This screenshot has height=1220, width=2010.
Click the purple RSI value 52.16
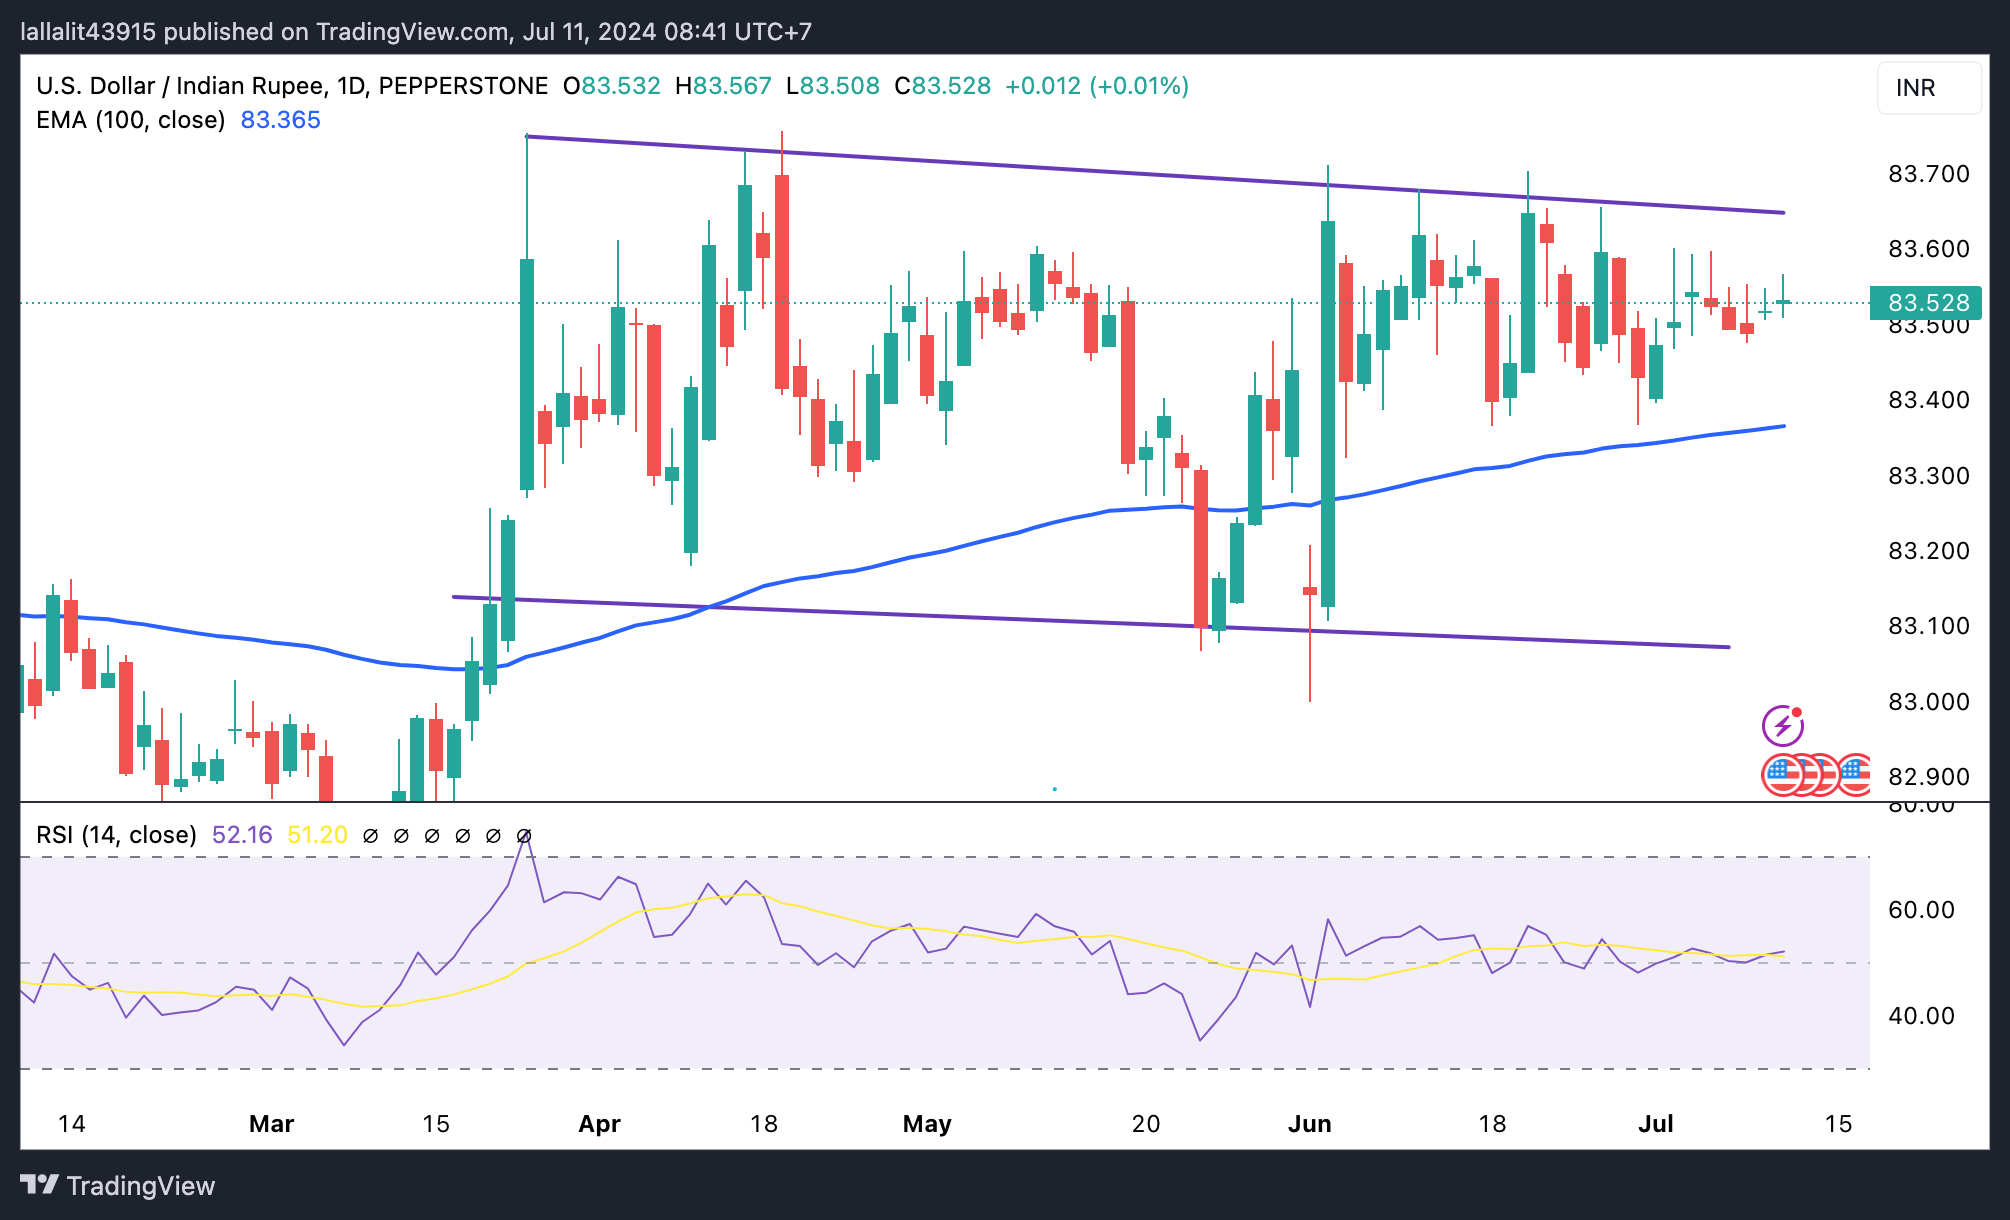tap(242, 835)
